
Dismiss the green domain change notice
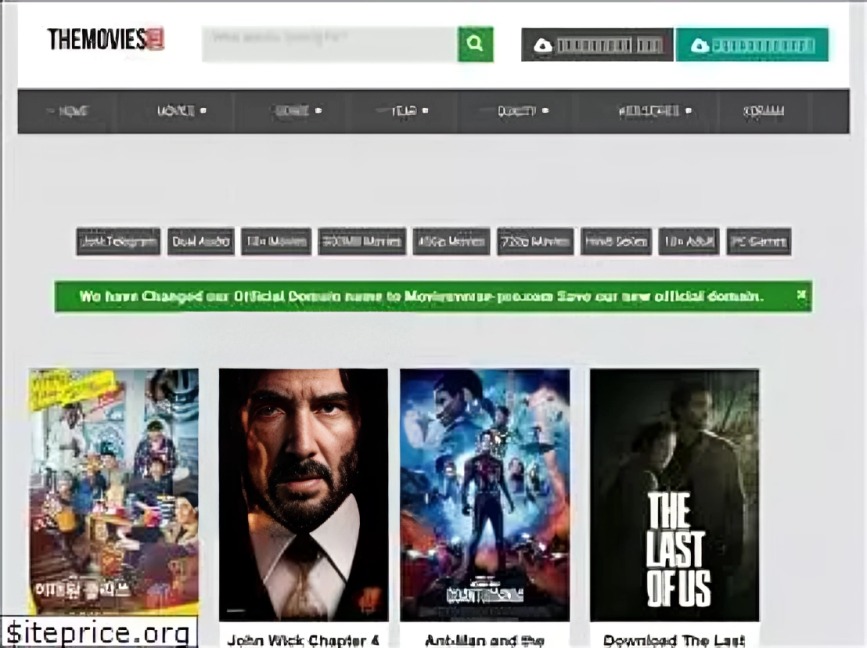[x=801, y=295]
